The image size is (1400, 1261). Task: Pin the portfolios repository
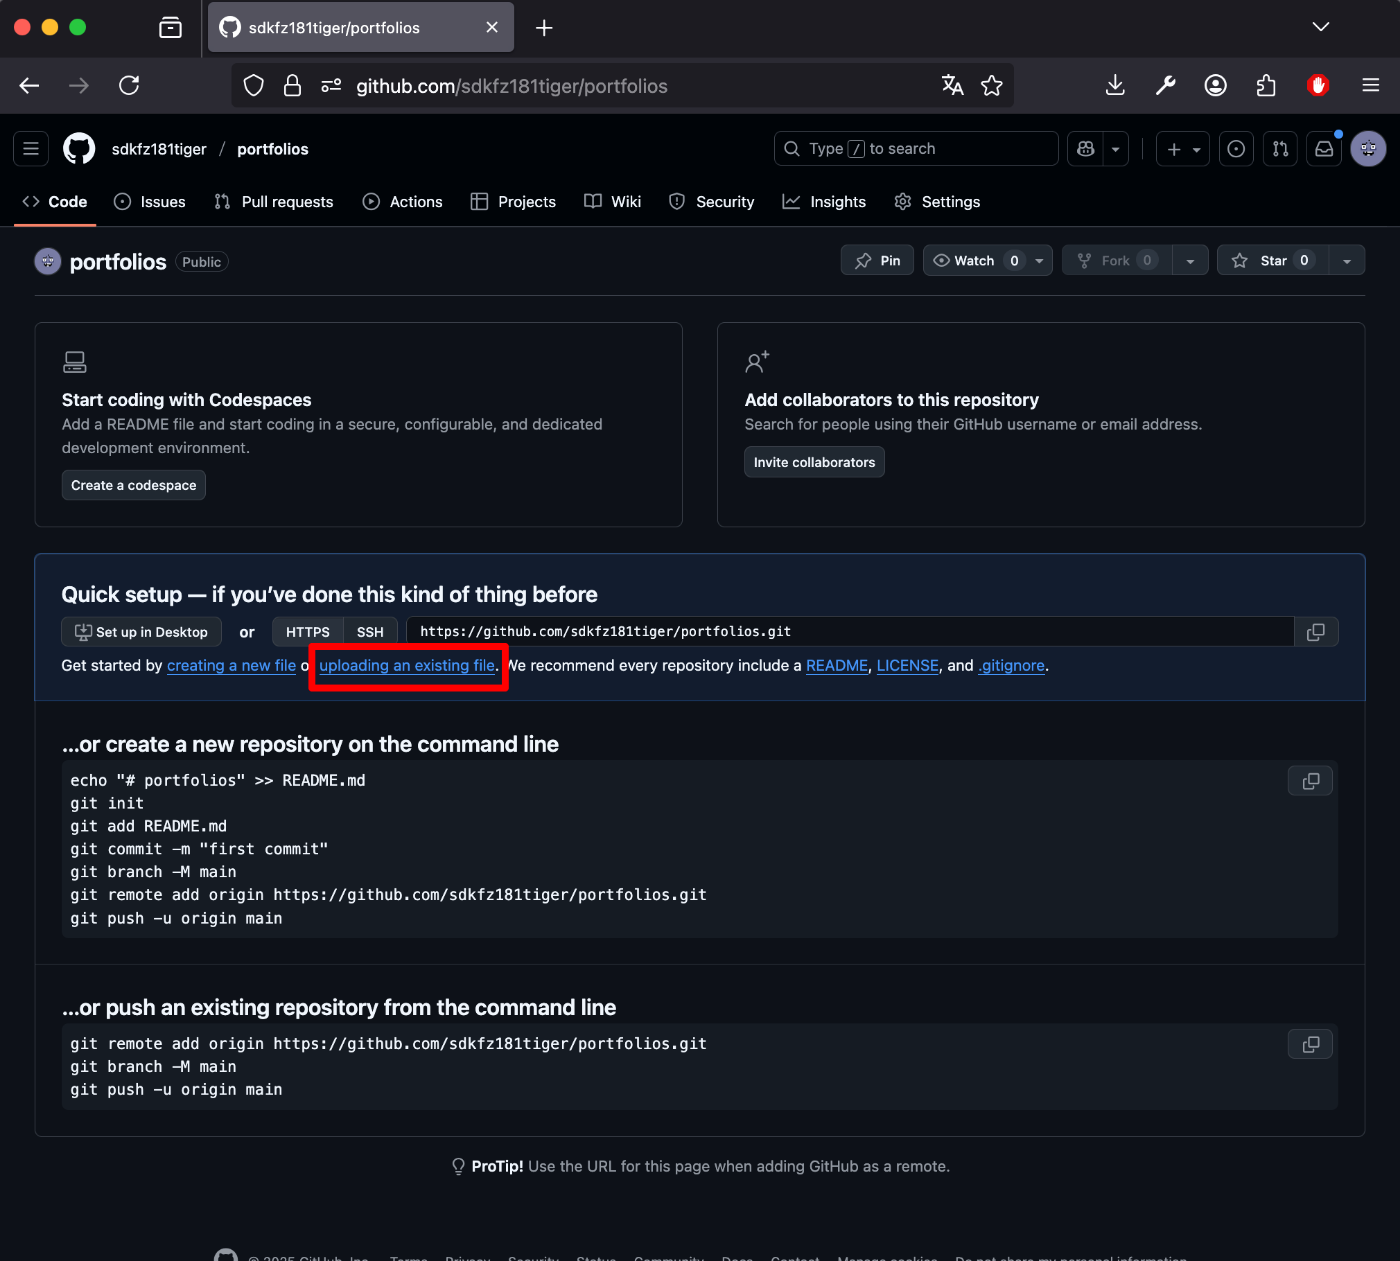pos(877,261)
